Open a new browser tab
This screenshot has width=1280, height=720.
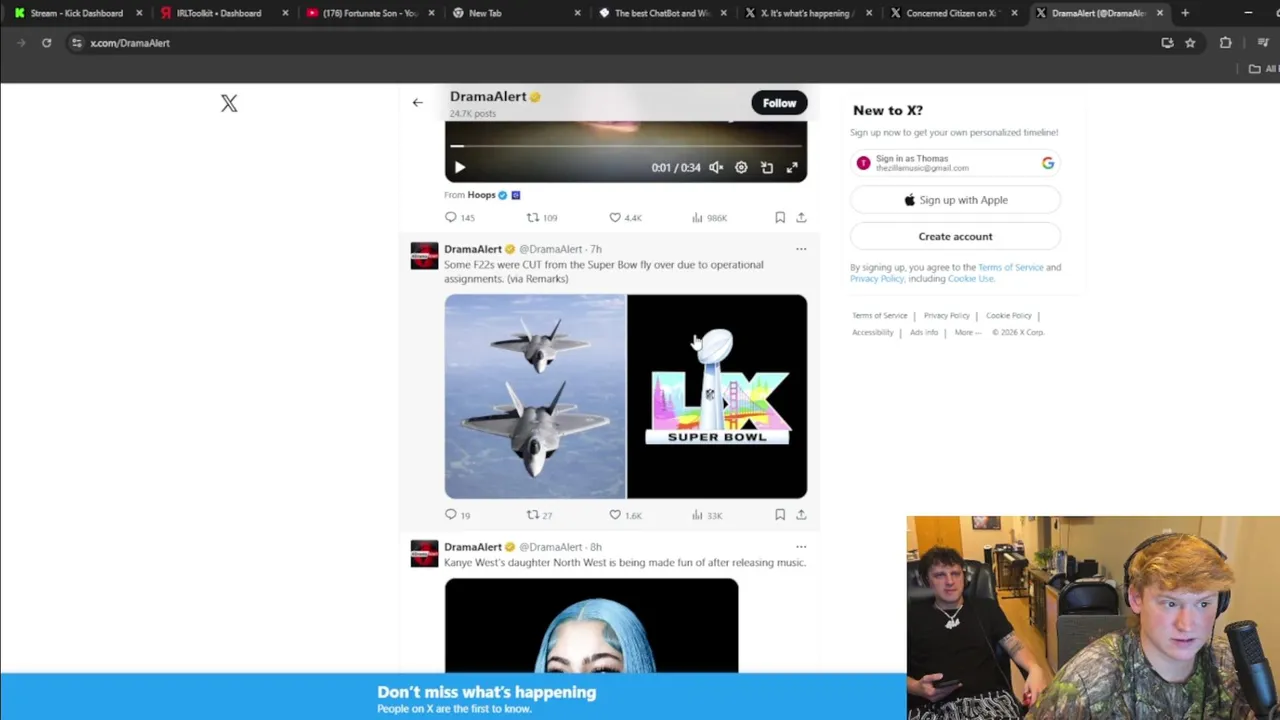1185,13
